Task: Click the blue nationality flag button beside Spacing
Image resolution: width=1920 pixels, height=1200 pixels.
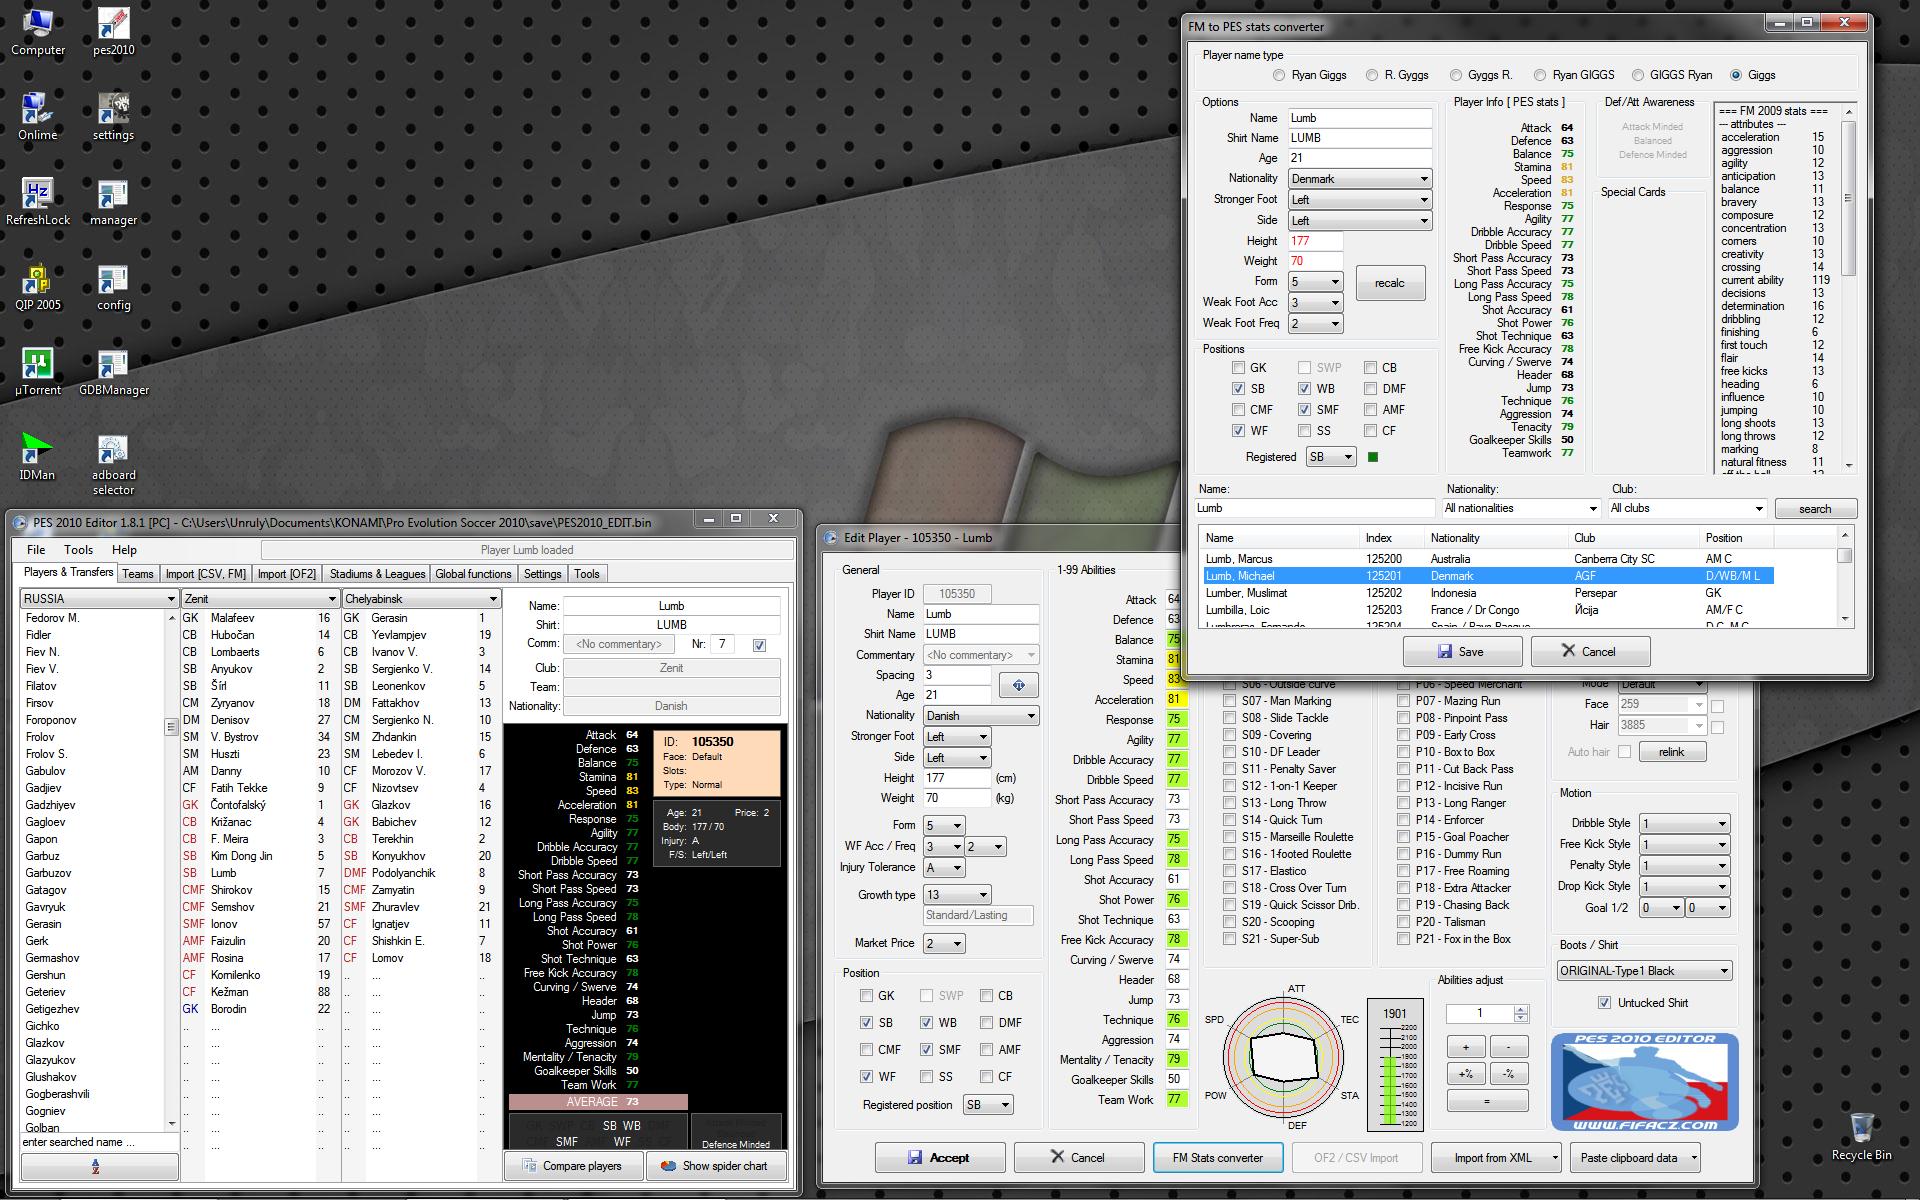Action: click(x=1018, y=685)
